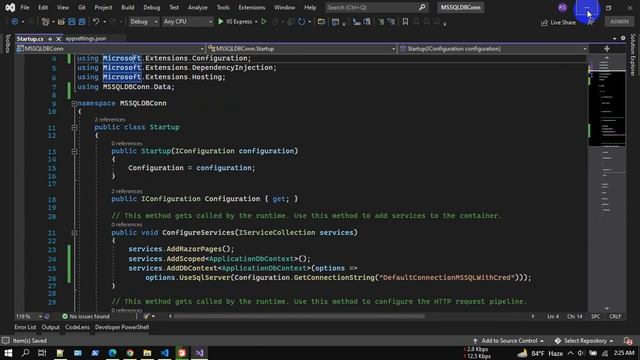Viewport: 640px width, 360px height.
Task: Open the Build menu
Action: [128, 7]
